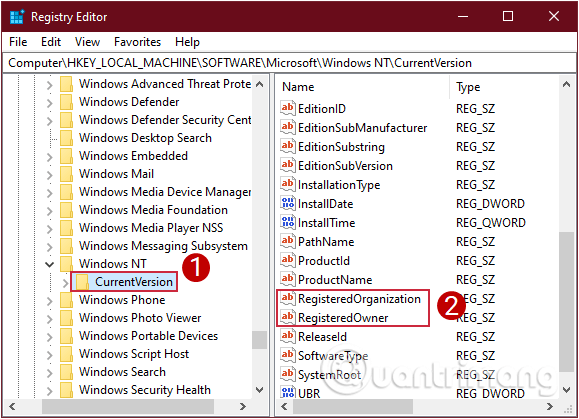Viewport: 579px width, 419px height.
Task: Click the string icon beside PathName
Action: pos(288,241)
